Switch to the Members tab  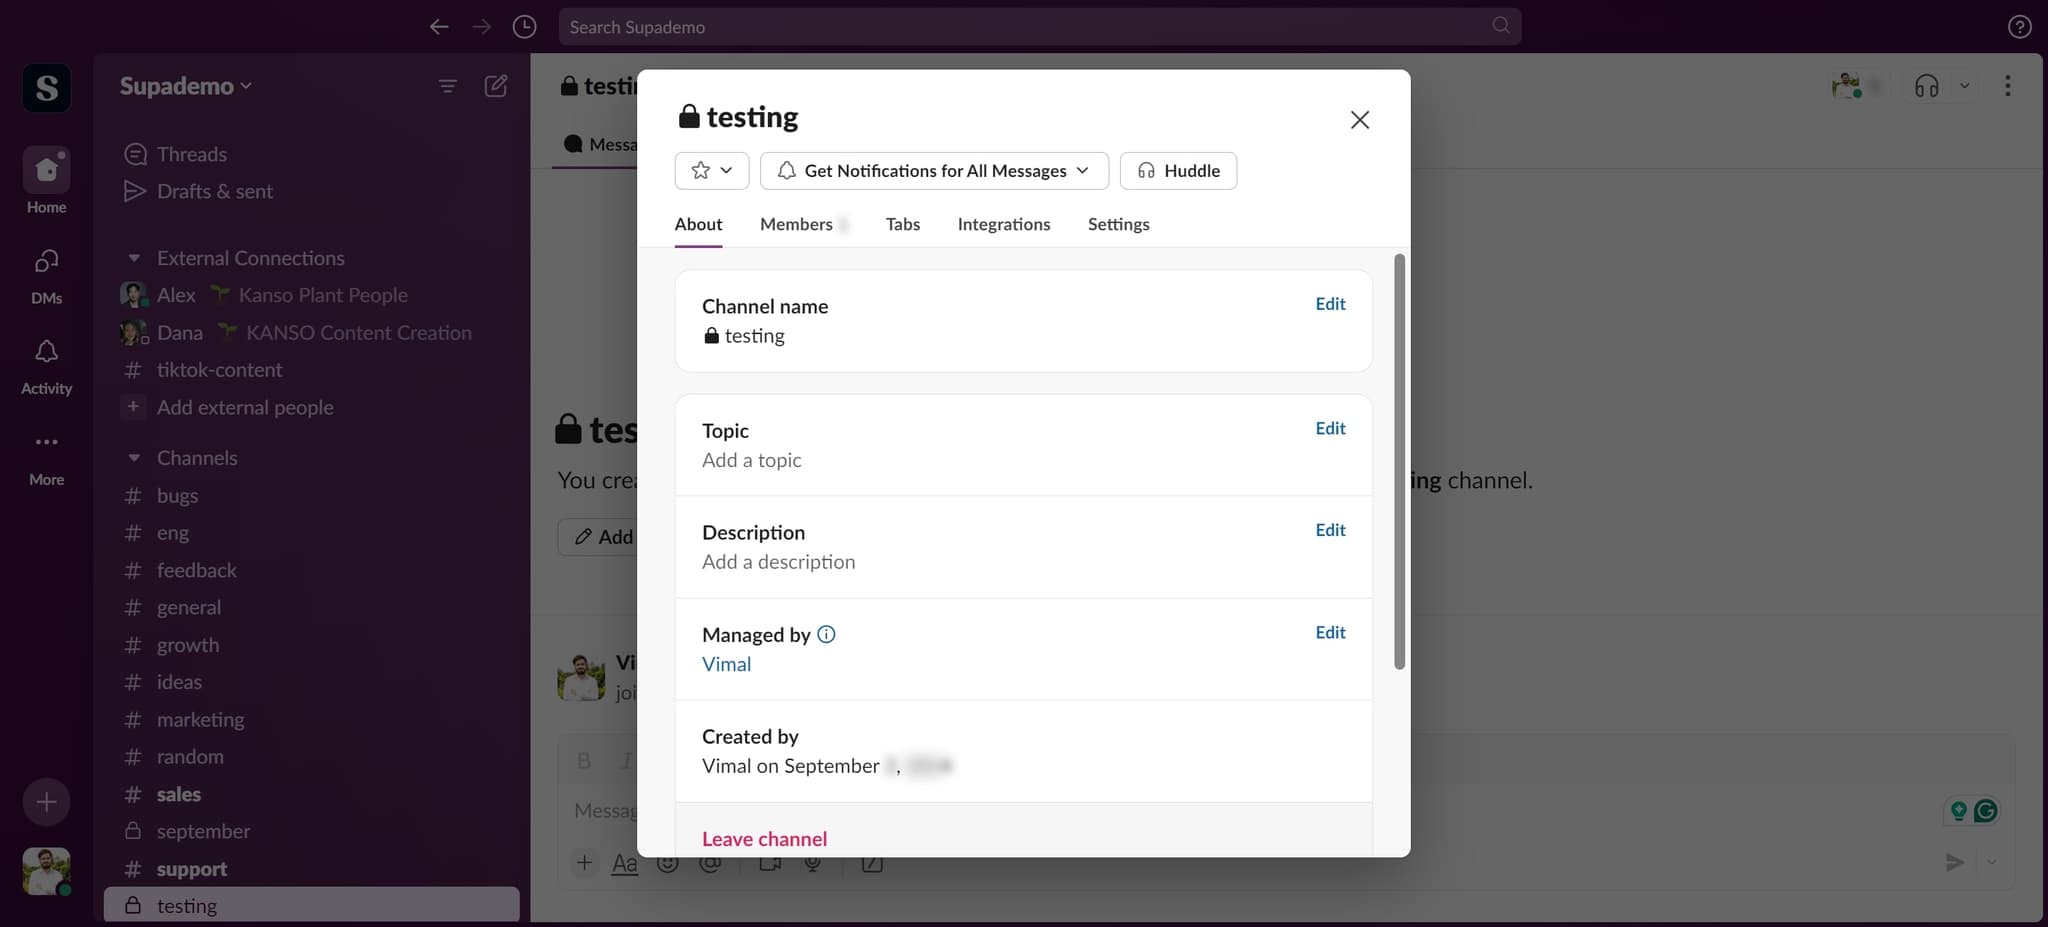(796, 224)
